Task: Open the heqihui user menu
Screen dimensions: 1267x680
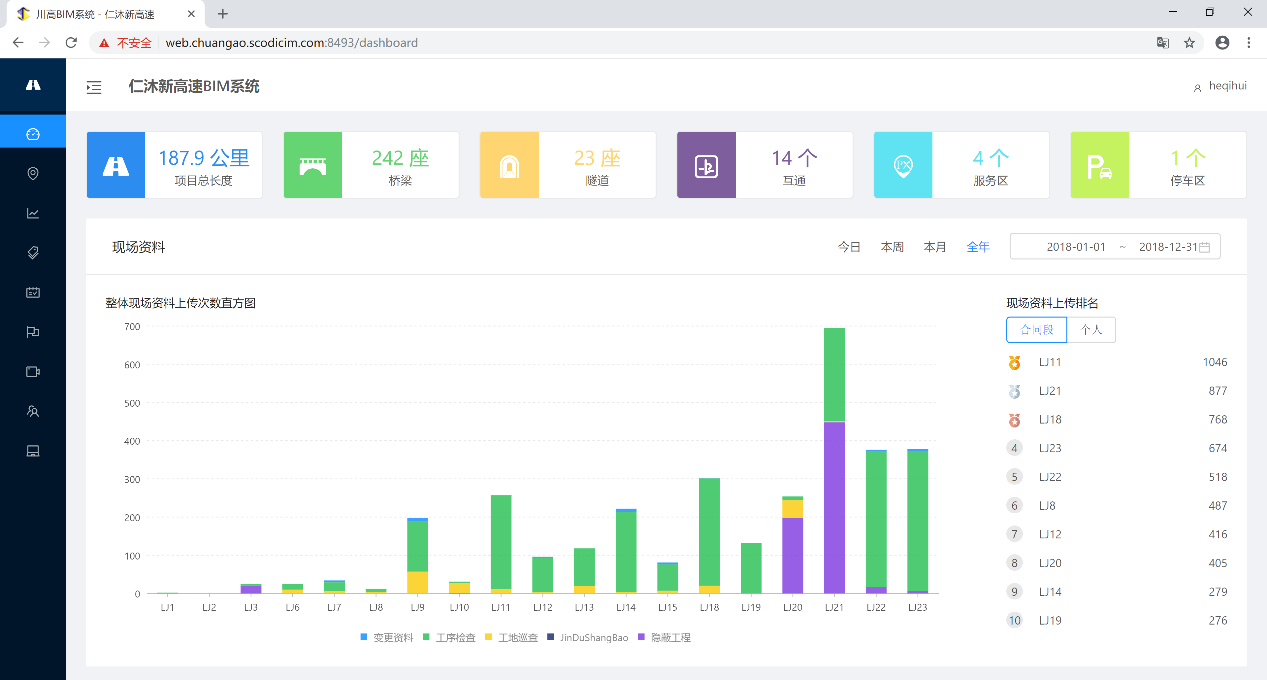Action: coord(1220,86)
